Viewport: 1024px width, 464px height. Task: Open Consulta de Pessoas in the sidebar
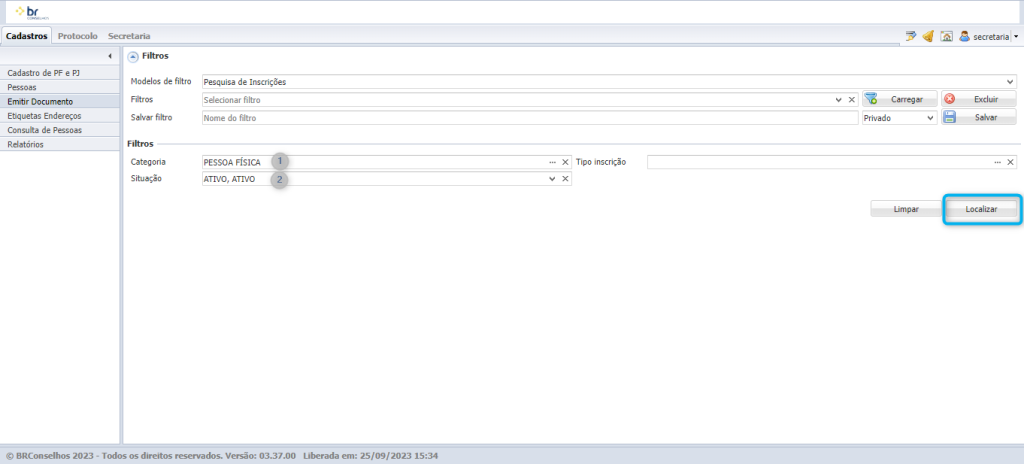coord(60,130)
